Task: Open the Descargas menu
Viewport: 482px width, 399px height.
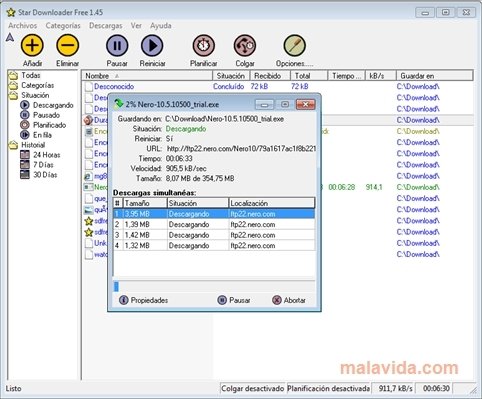Action: (x=105, y=26)
